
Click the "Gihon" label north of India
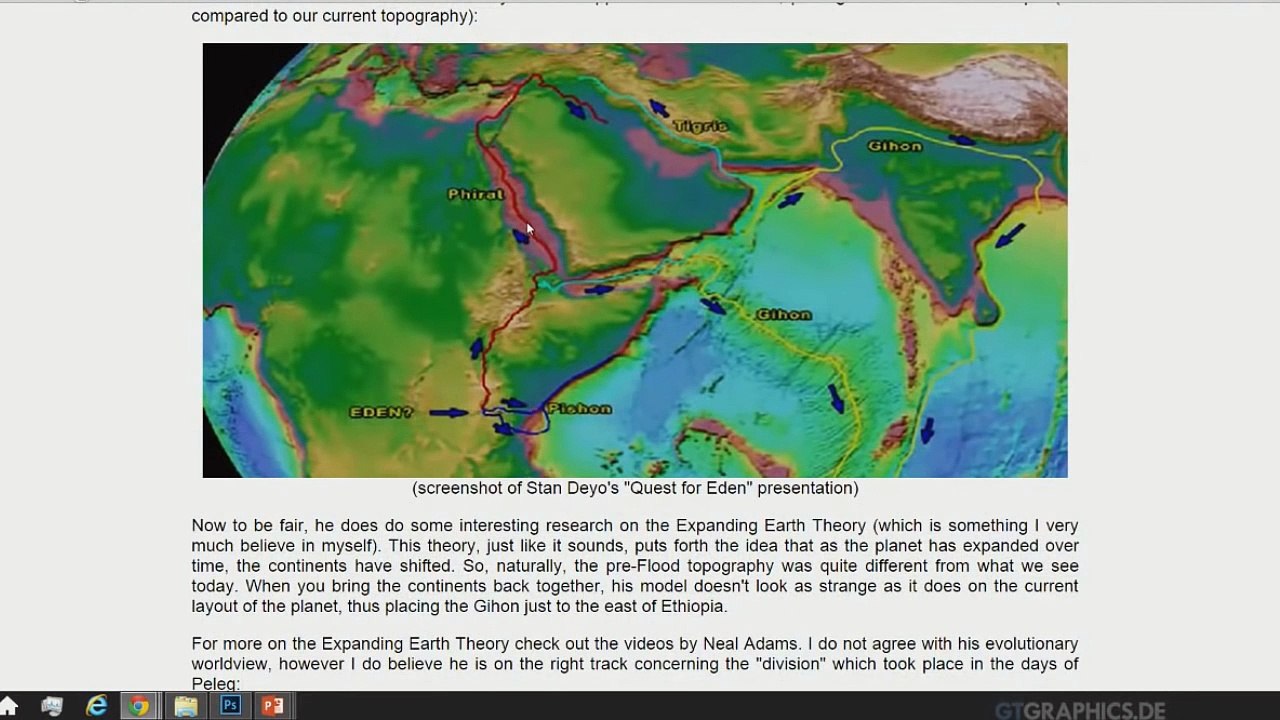pos(894,146)
